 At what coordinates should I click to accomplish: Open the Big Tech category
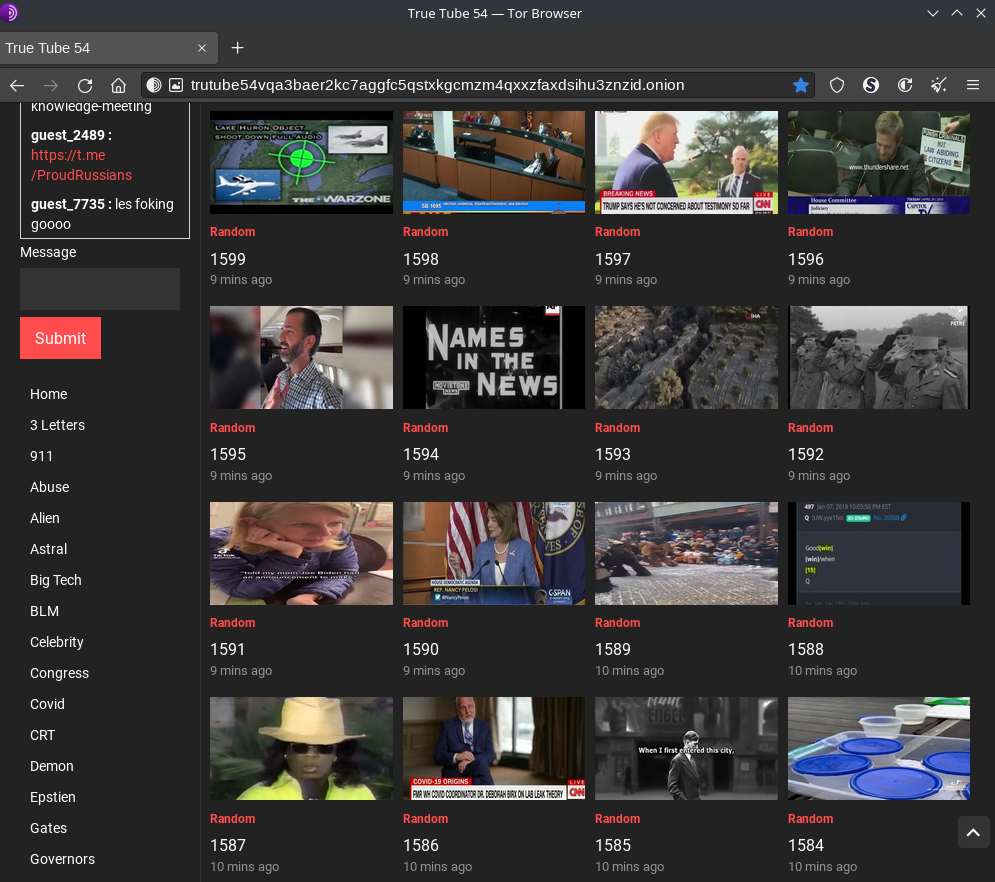(56, 581)
